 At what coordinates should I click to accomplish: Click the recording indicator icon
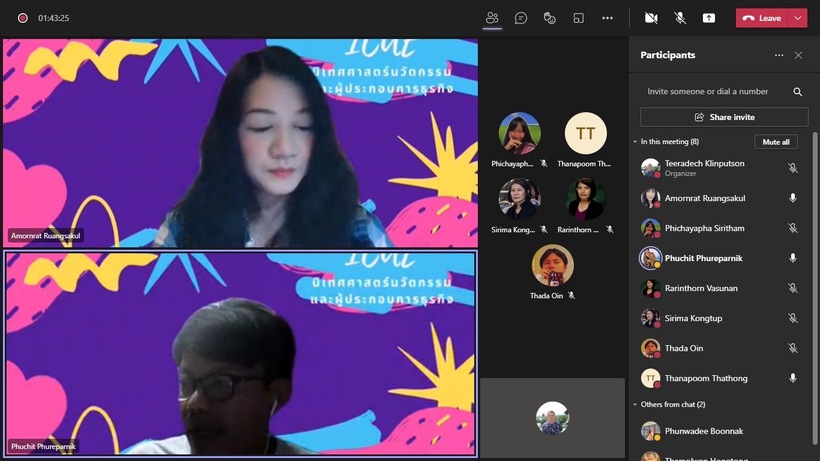tap(22, 18)
